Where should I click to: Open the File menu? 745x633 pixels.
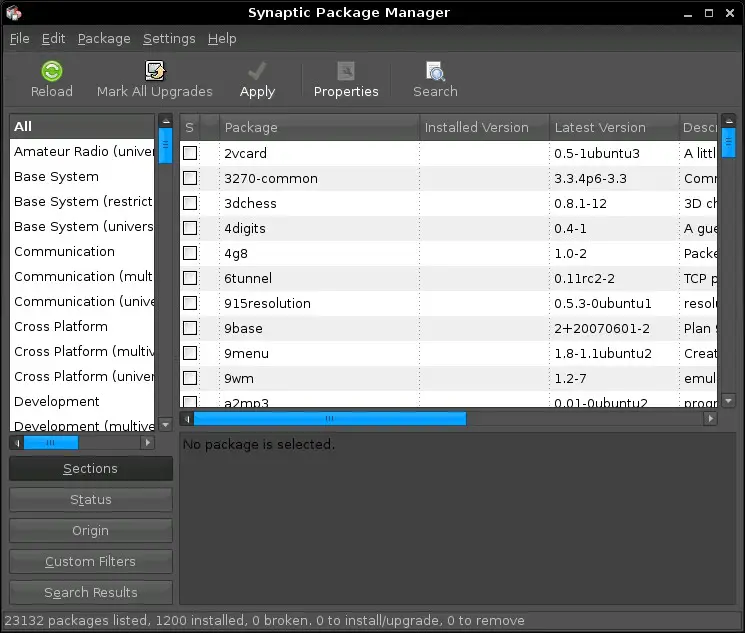tap(19, 38)
